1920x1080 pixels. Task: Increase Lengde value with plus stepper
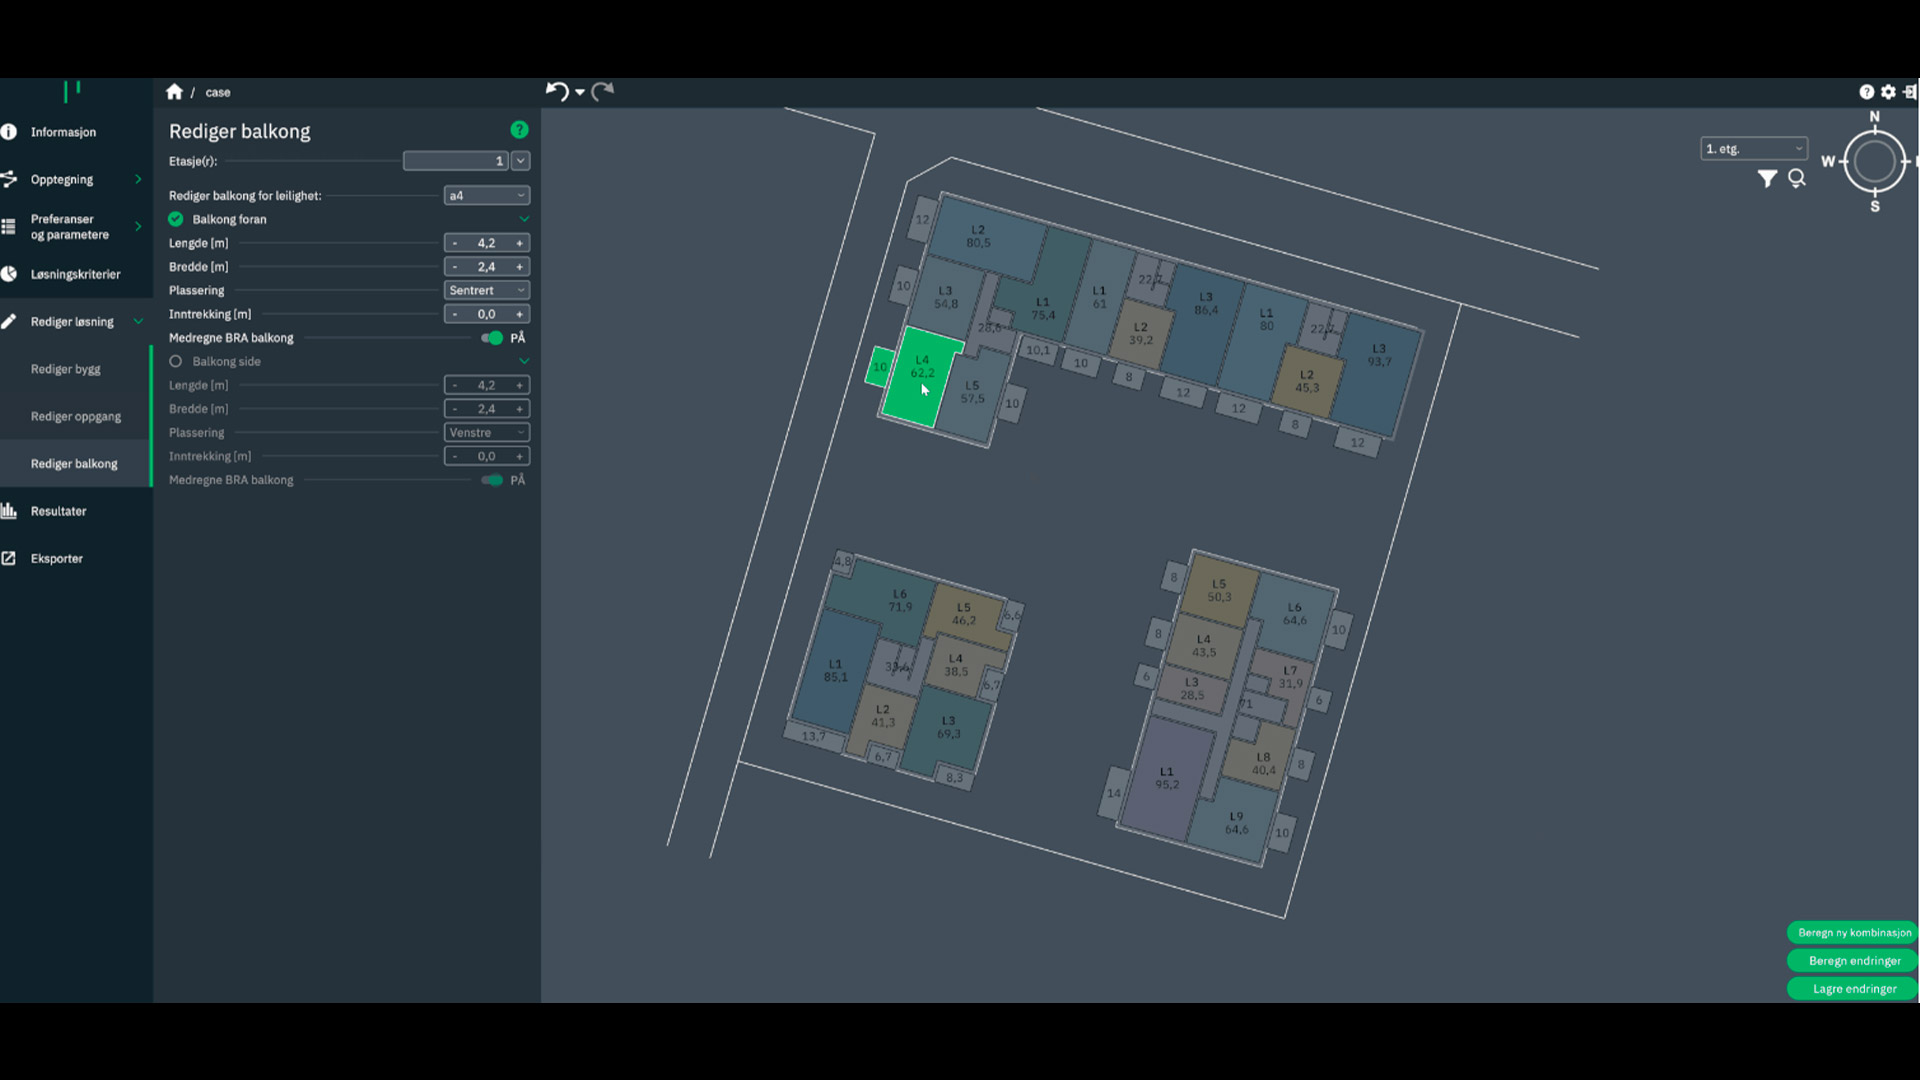point(519,243)
